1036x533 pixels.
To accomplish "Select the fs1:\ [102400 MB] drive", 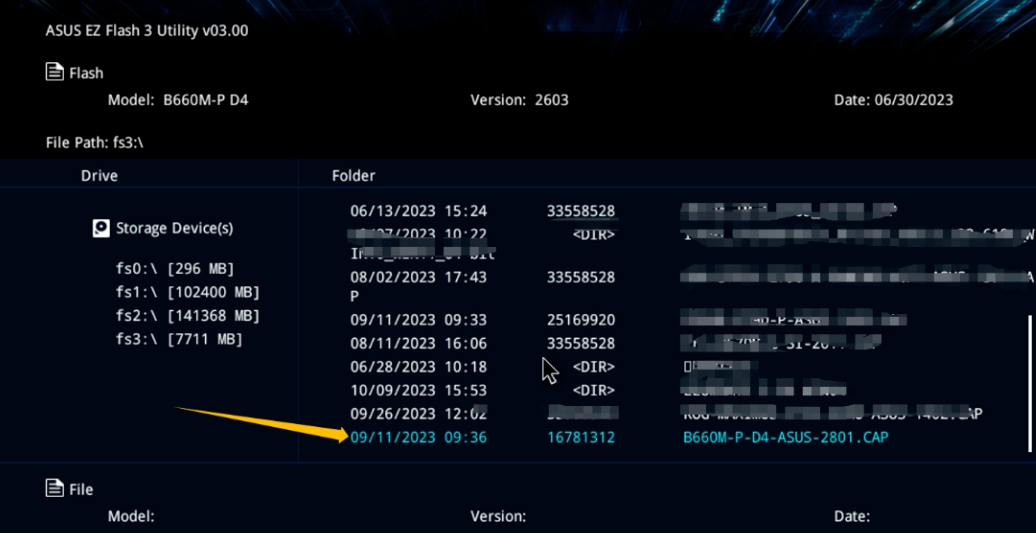I will [x=187, y=292].
